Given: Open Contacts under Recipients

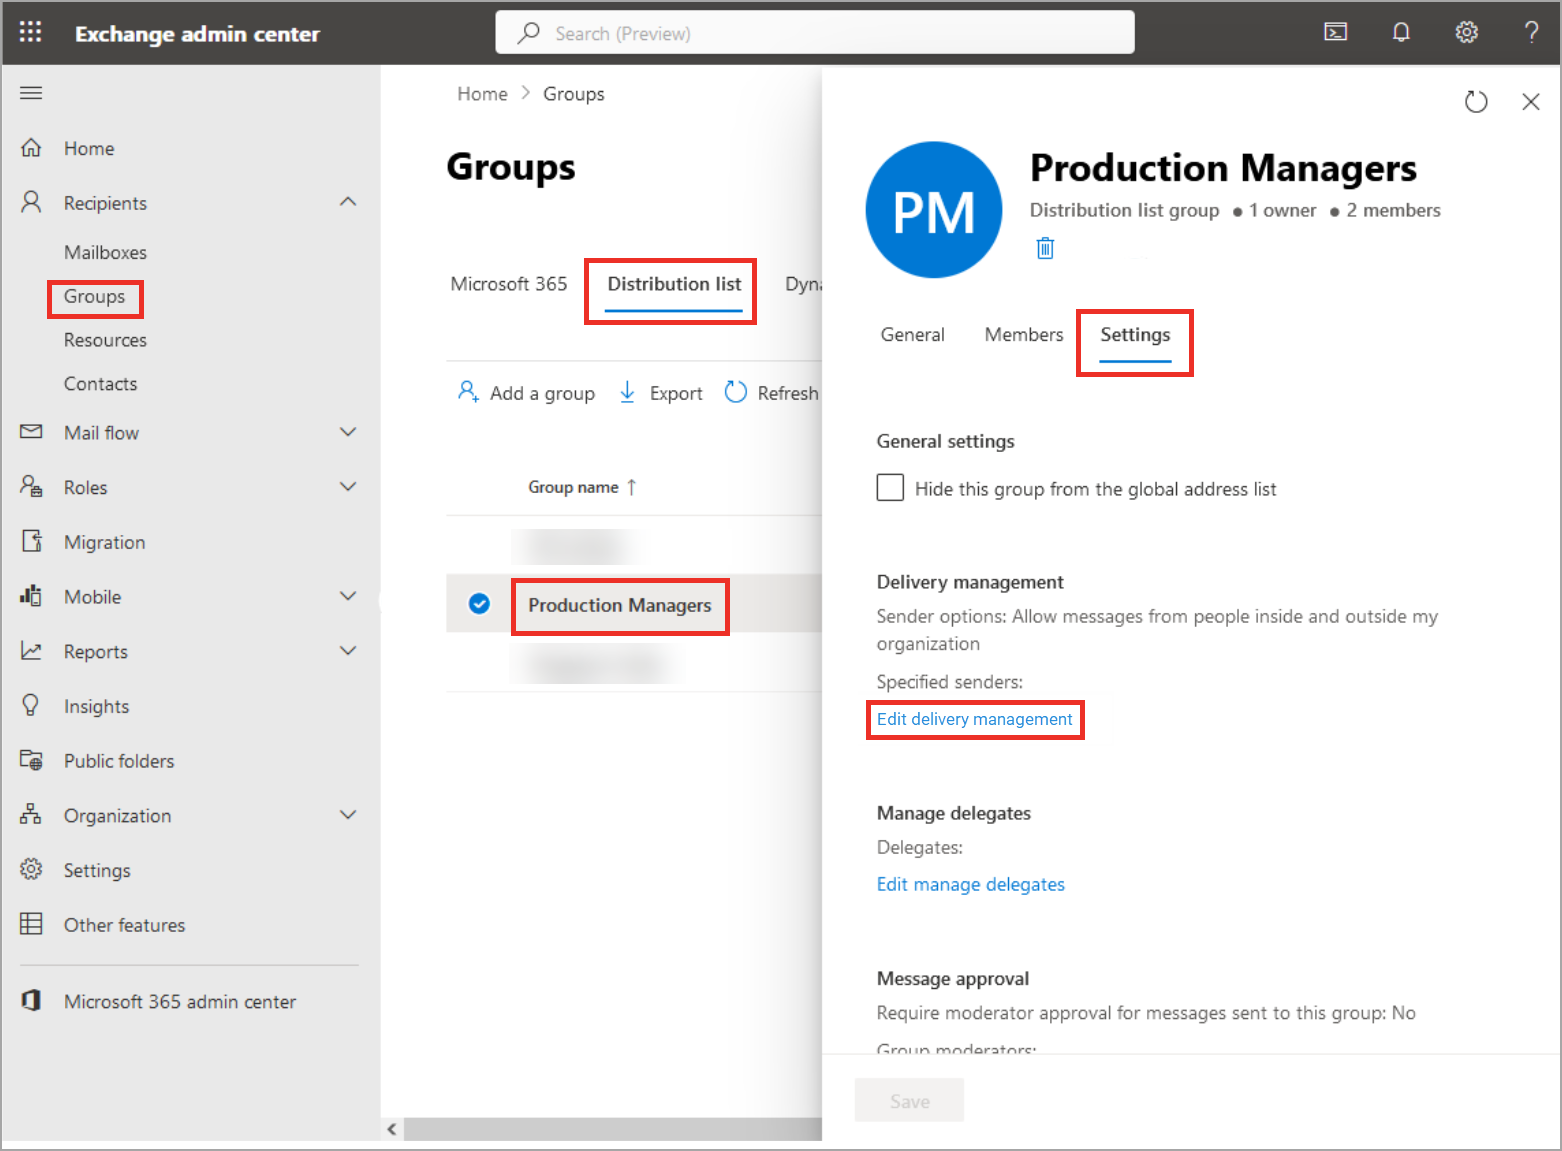Looking at the screenshot, I should tap(100, 384).
